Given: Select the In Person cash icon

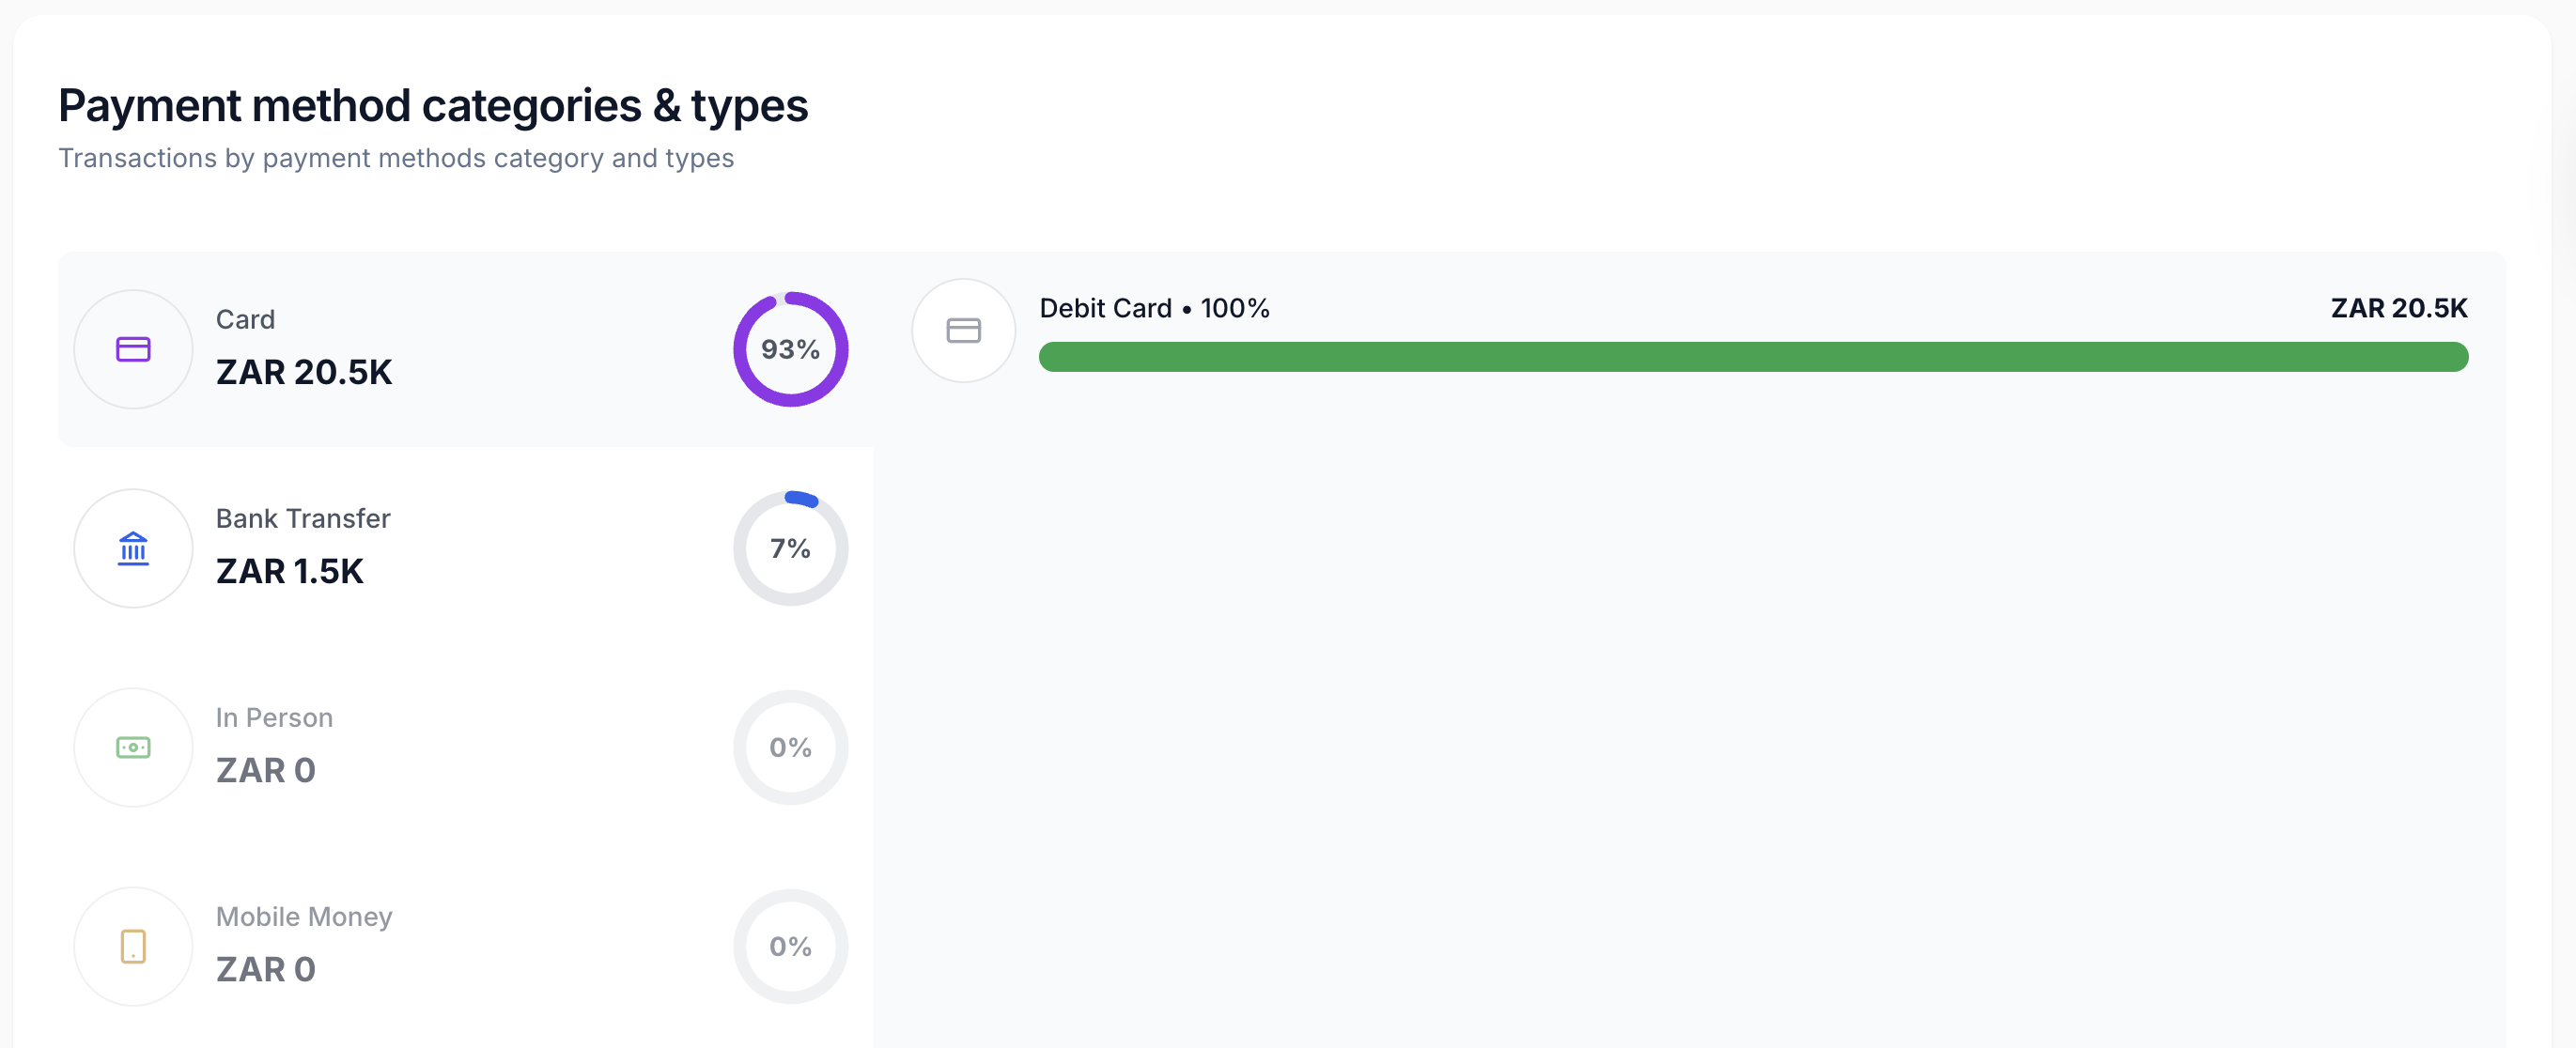Looking at the screenshot, I should [133, 747].
